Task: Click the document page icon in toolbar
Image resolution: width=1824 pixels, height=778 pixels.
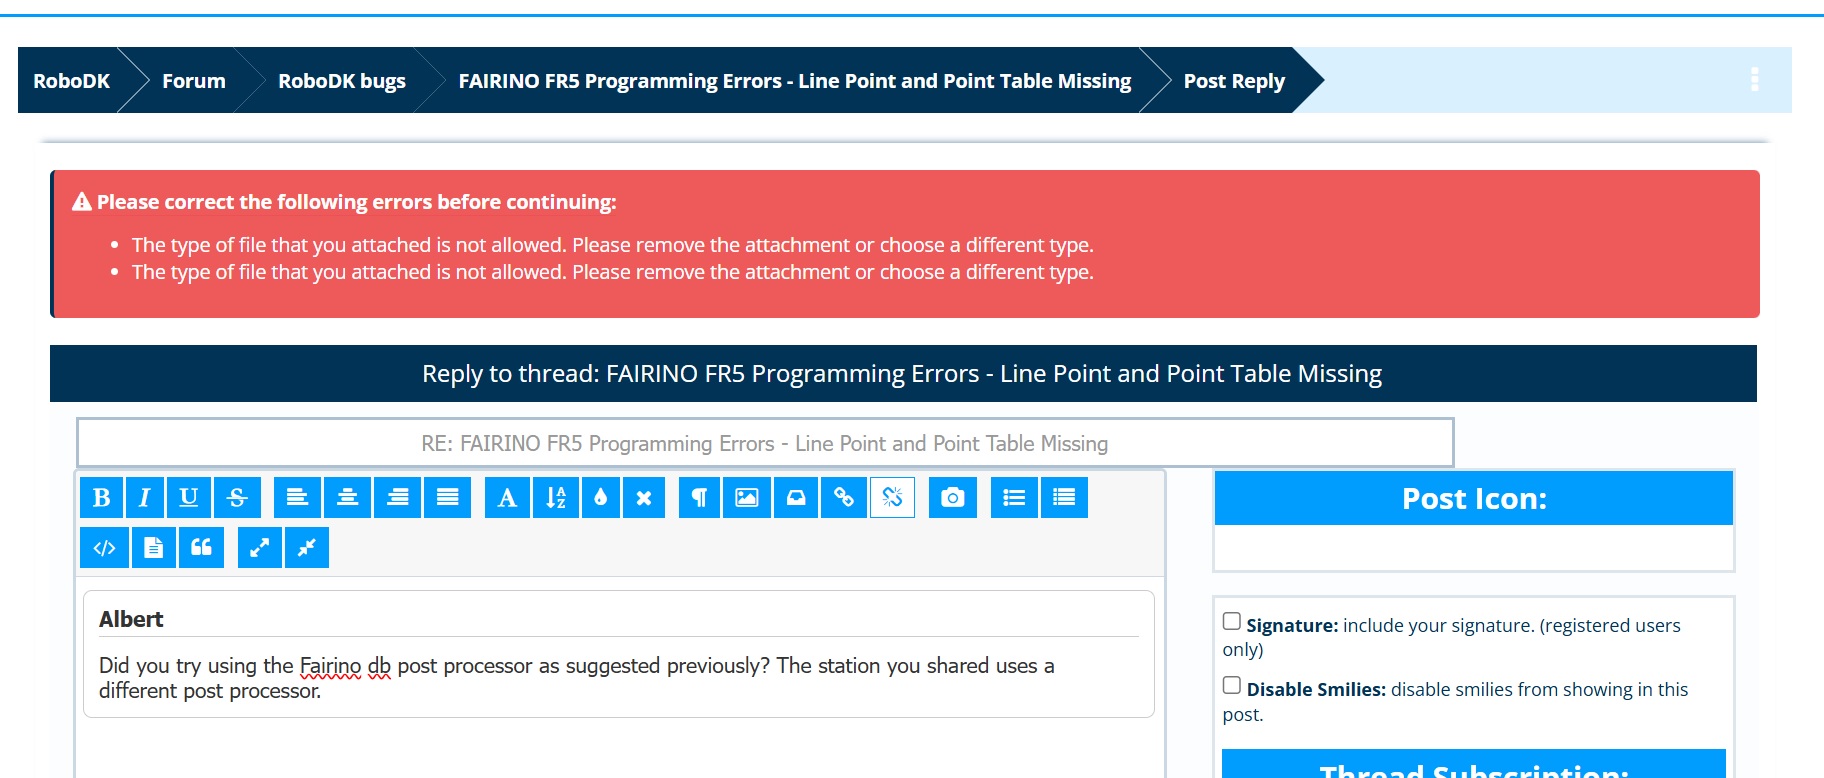Action: pyautogui.click(x=153, y=547)
